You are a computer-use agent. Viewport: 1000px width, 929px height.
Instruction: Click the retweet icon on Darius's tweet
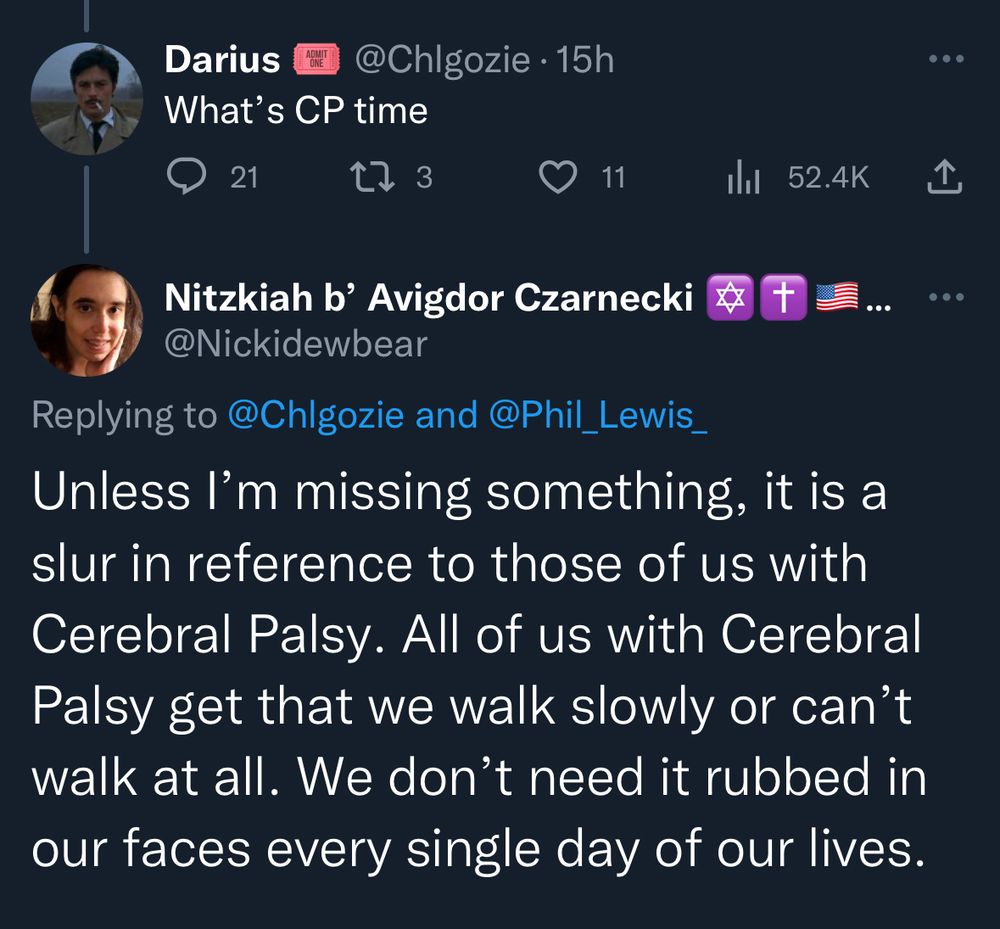(x=374, y=177)
